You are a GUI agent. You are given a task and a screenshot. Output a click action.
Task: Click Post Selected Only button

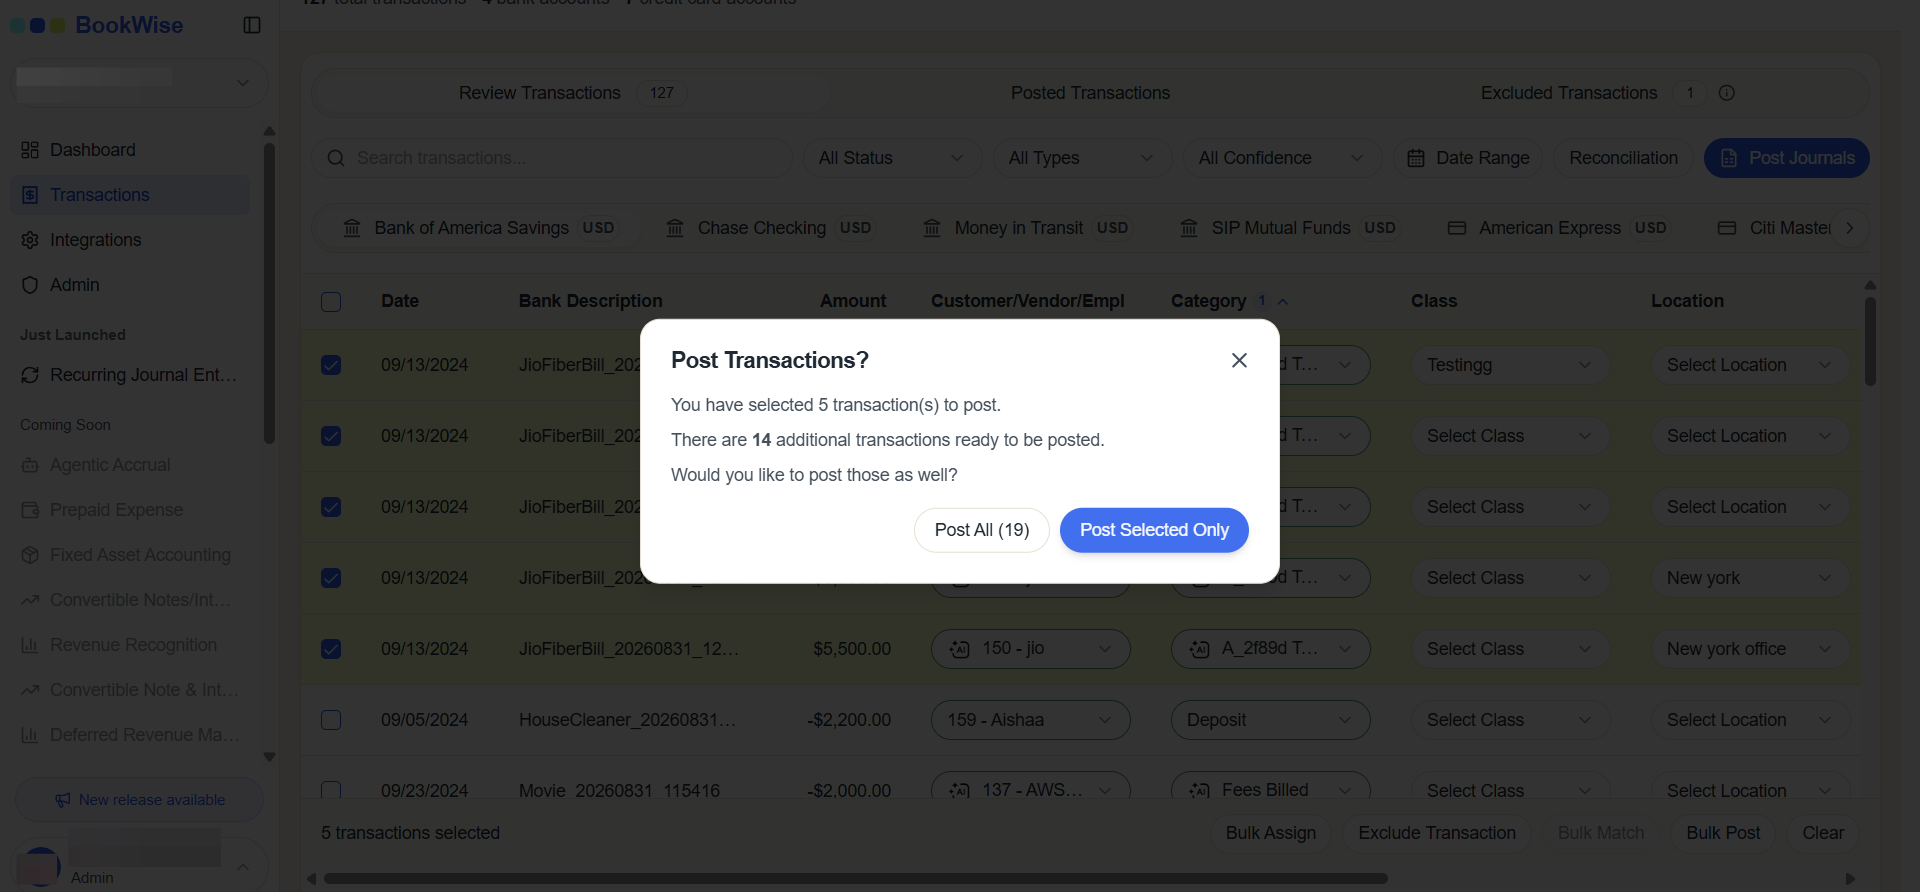tap(1154, 530)
